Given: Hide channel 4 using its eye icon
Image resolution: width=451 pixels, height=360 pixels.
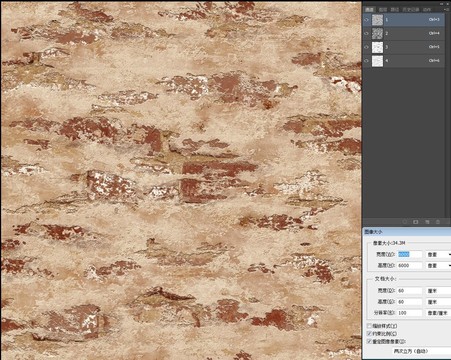Looking at the screenshot, I should (366, 61).
